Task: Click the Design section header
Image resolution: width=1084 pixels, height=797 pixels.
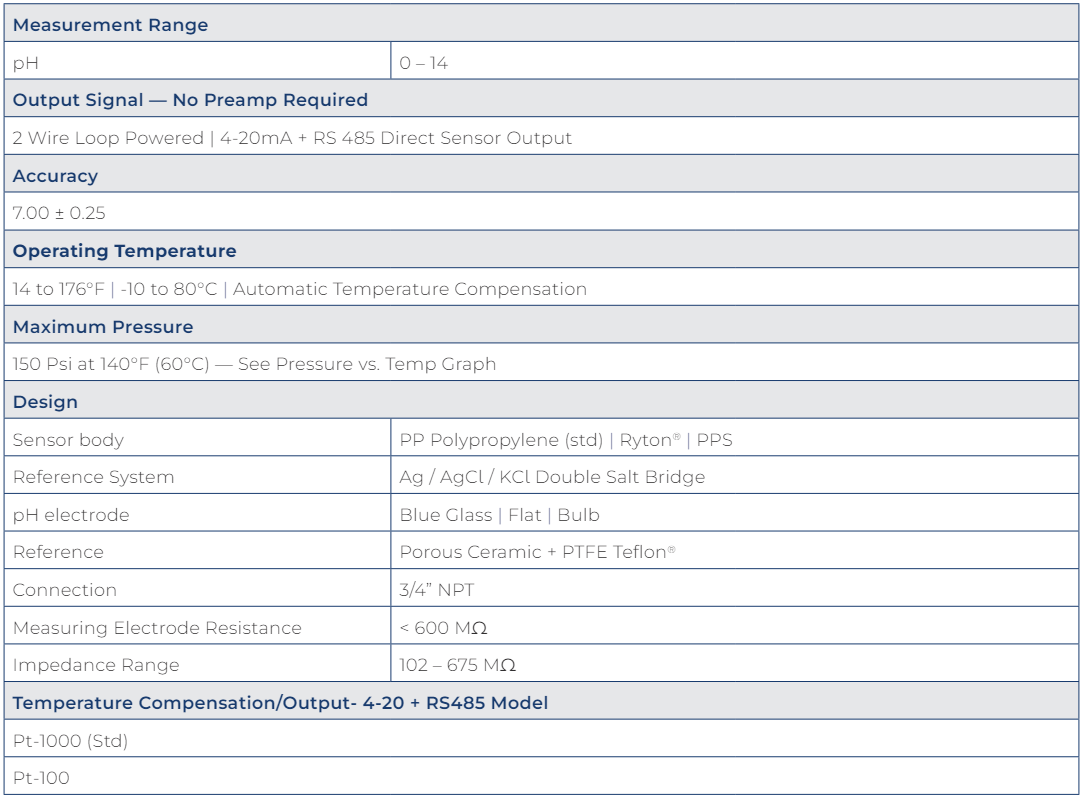Action: 45,402
